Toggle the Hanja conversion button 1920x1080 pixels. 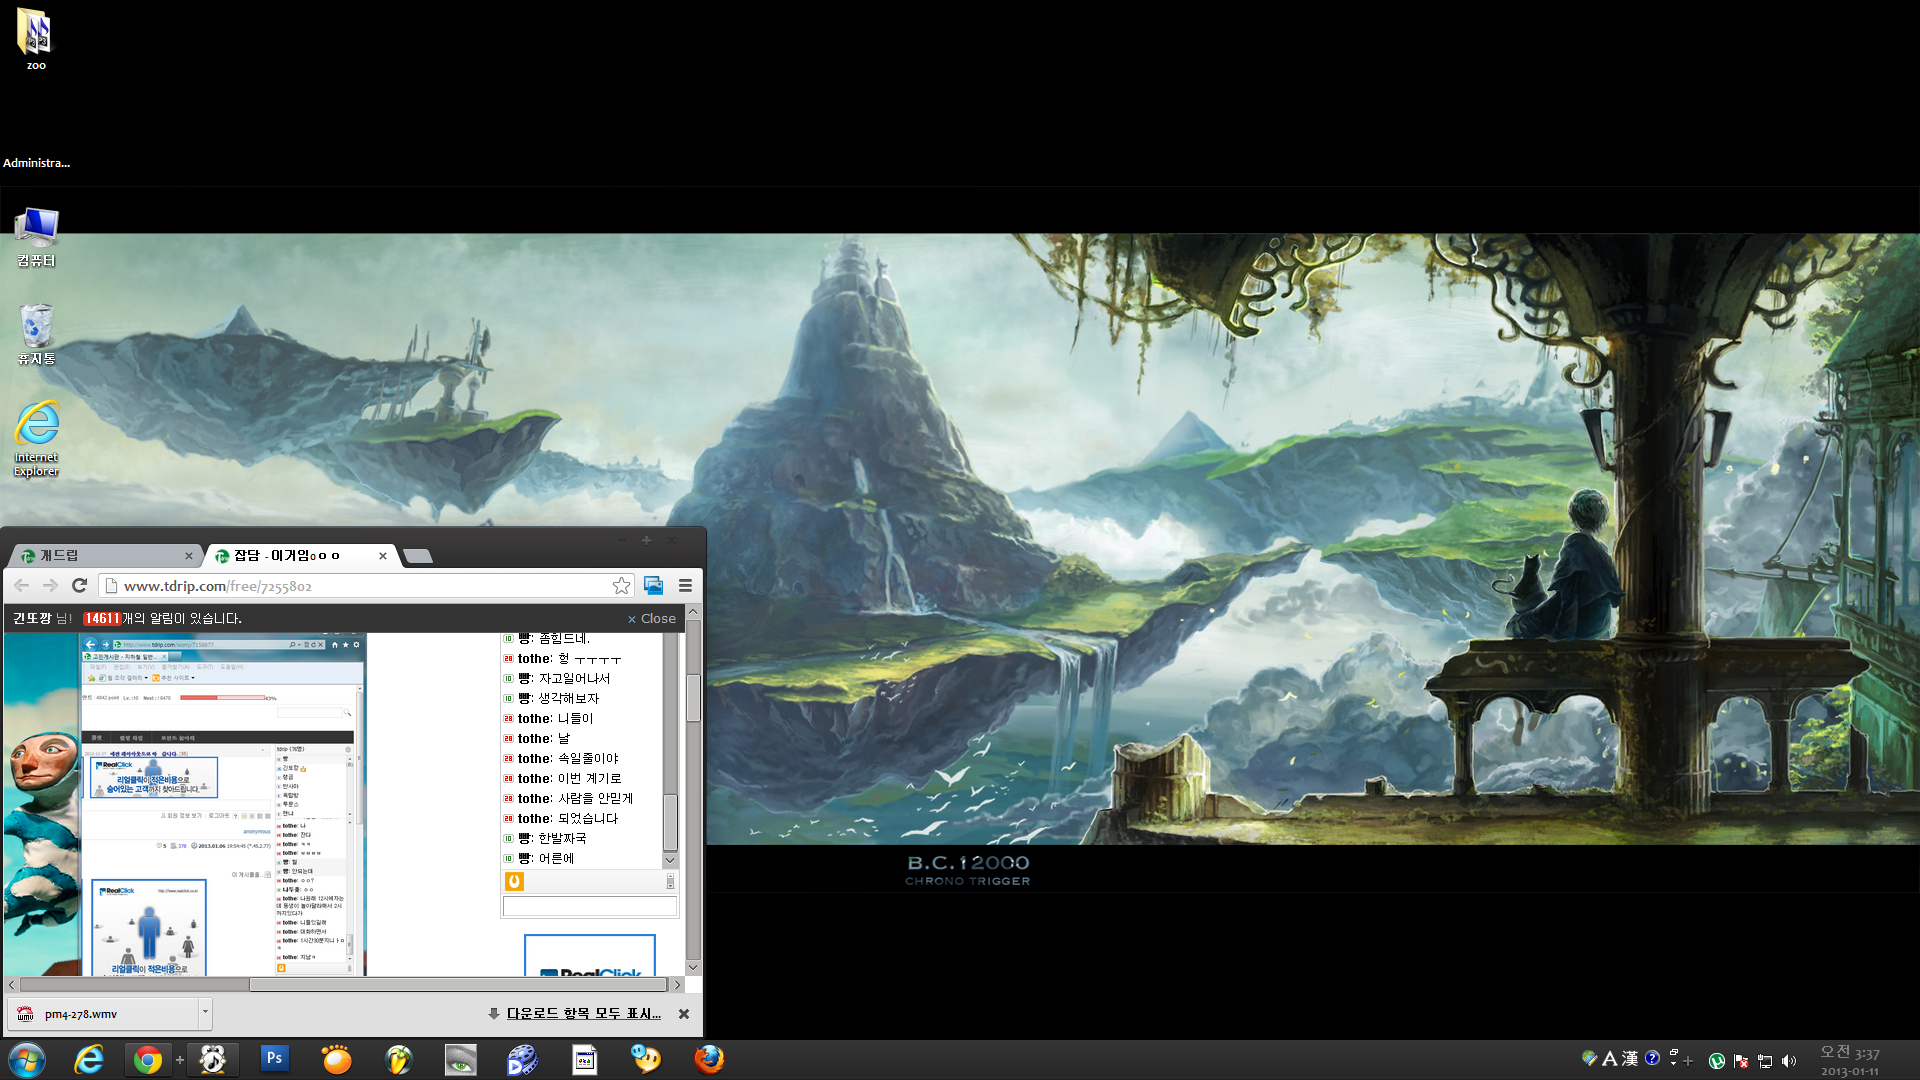tap(1630, 1058)
